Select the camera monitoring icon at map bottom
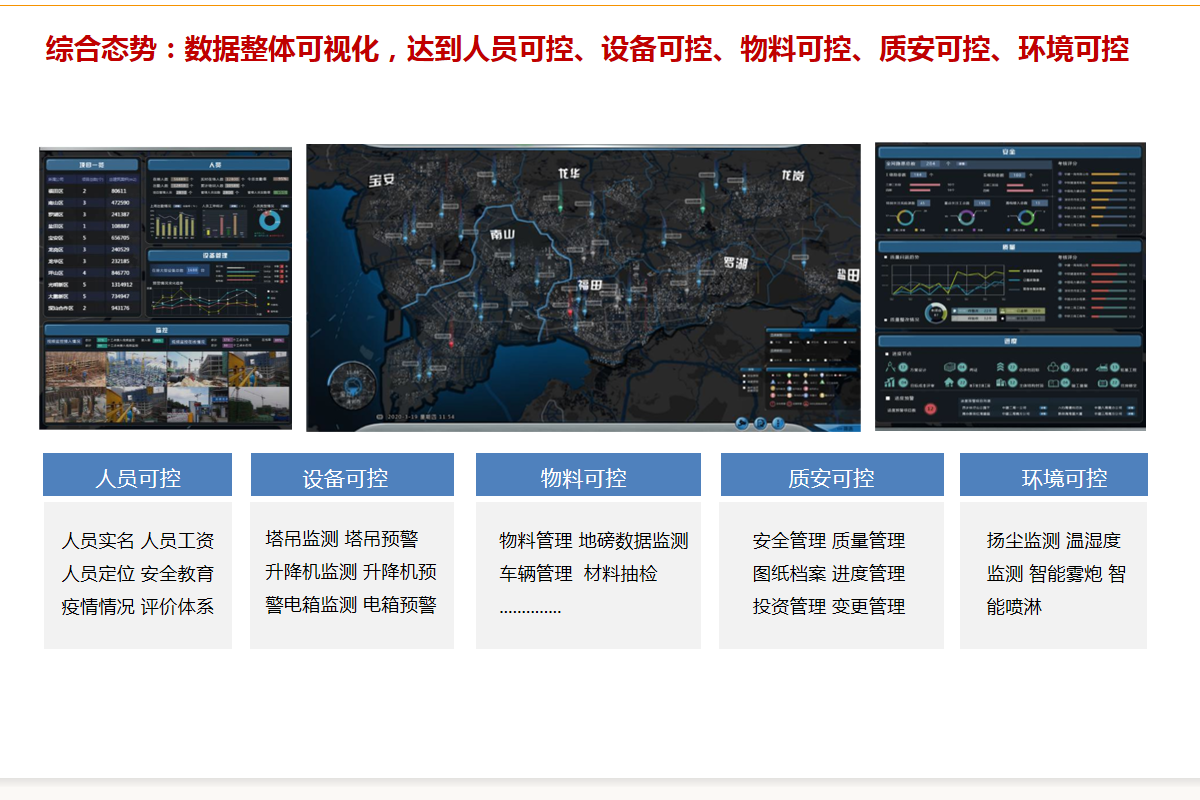 pyautogui.click(x=742, y=424)
